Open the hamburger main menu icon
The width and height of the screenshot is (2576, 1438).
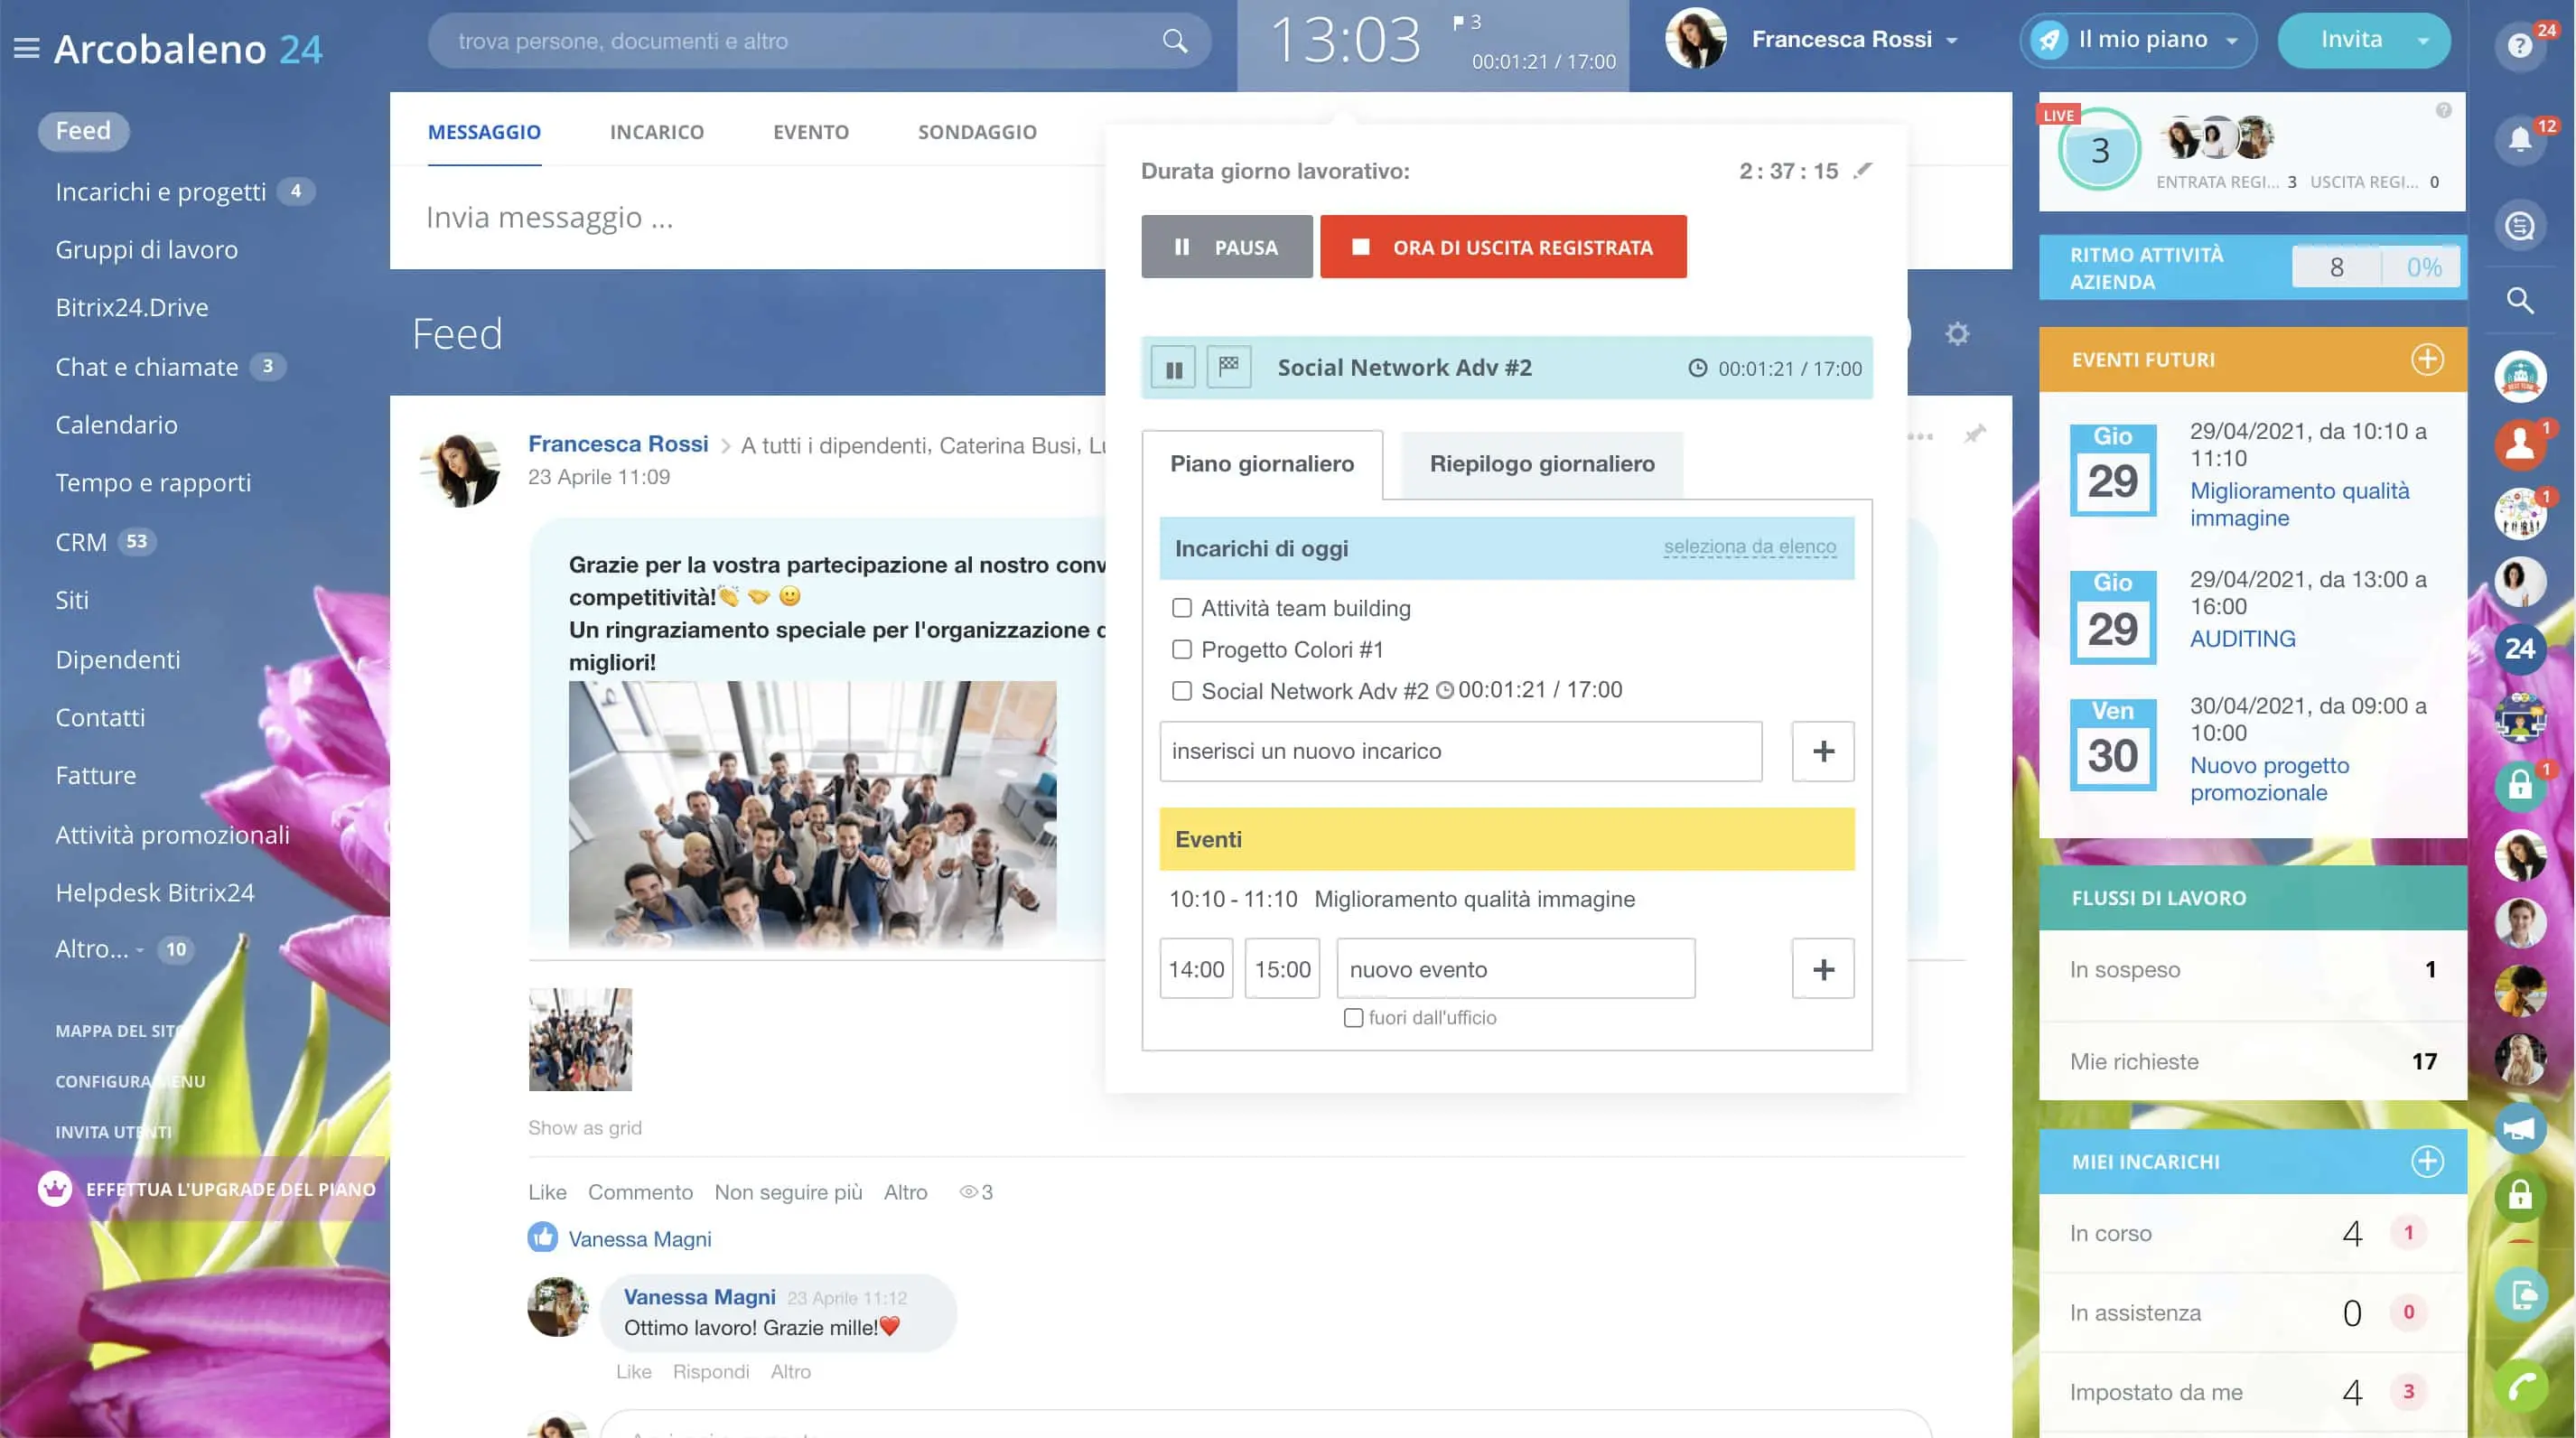pyautogui.click(x=27, y=48)
